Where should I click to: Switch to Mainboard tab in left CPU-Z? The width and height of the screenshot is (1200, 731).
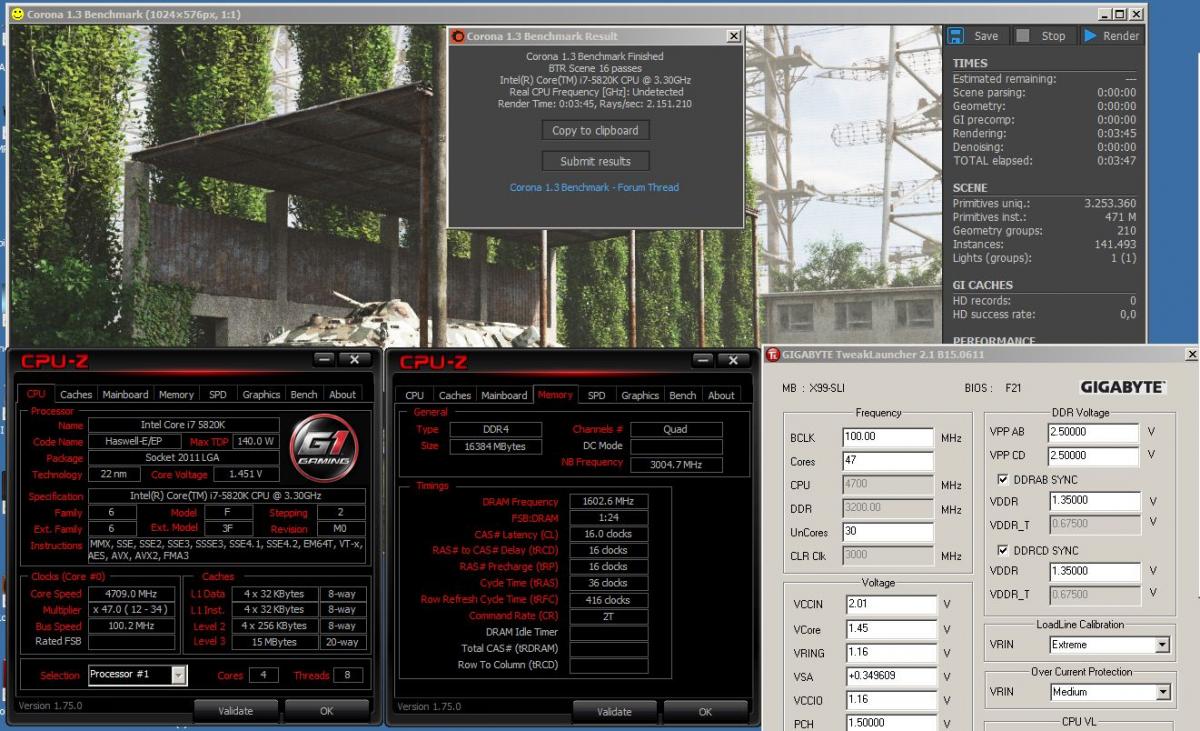125,394
